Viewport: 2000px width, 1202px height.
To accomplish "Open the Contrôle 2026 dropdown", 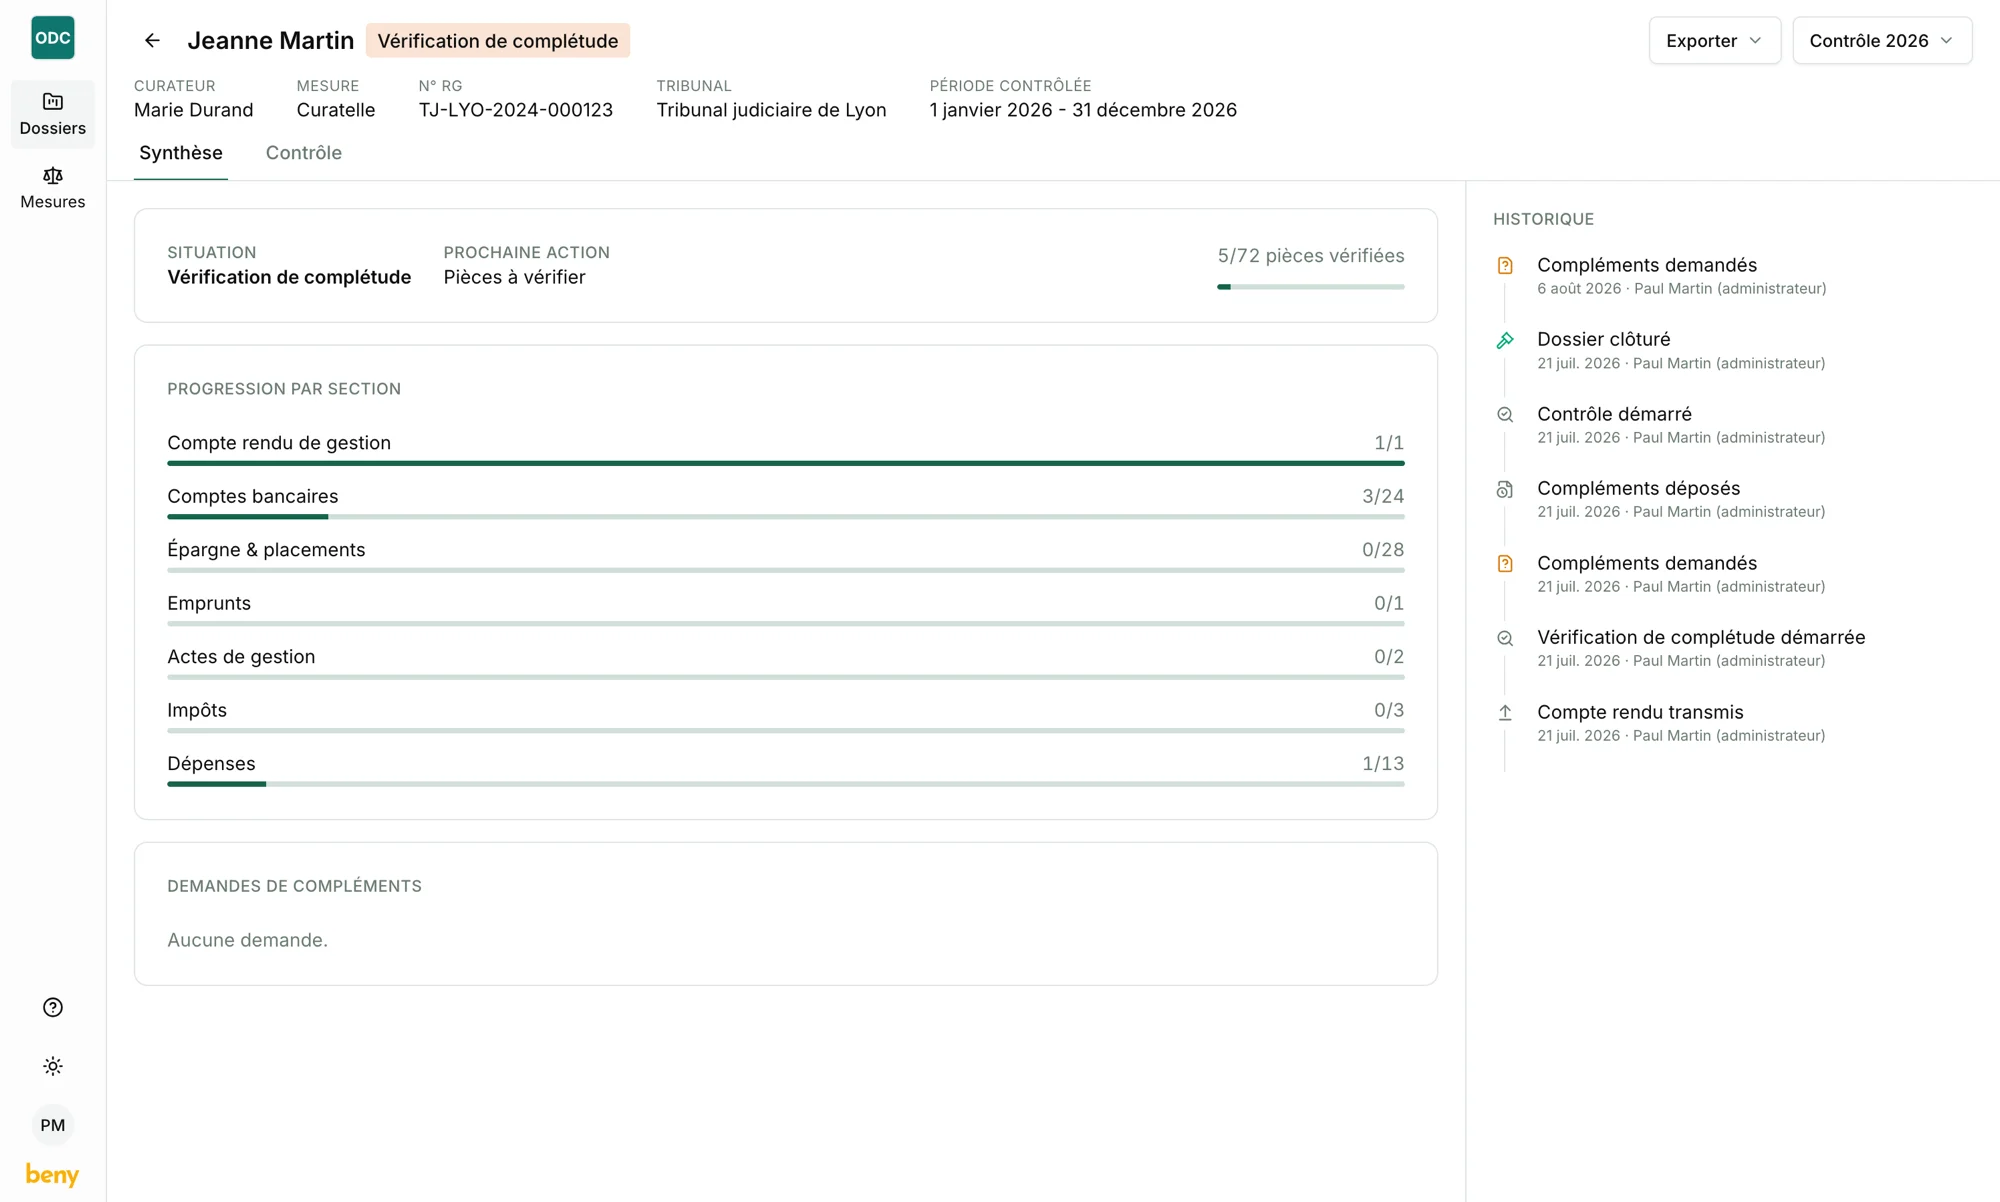I will pyautogui.click(x=1881, y=40).
